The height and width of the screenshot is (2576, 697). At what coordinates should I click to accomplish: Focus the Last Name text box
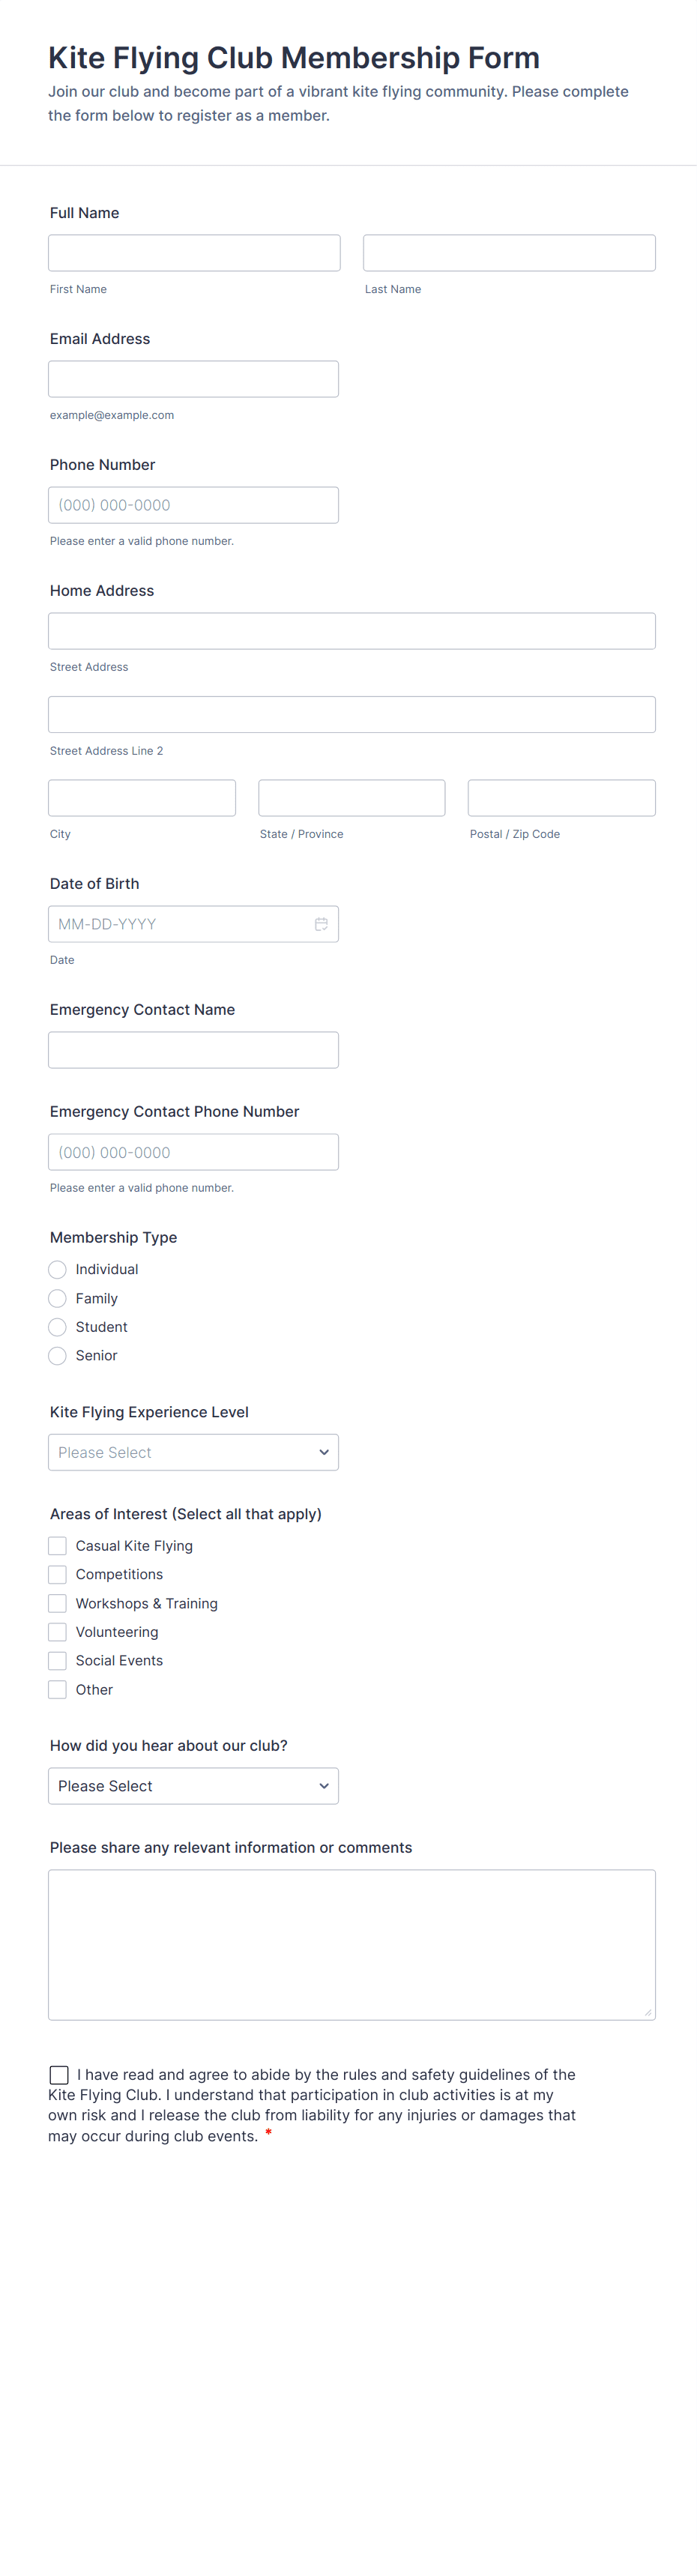(x=509, y=253)
